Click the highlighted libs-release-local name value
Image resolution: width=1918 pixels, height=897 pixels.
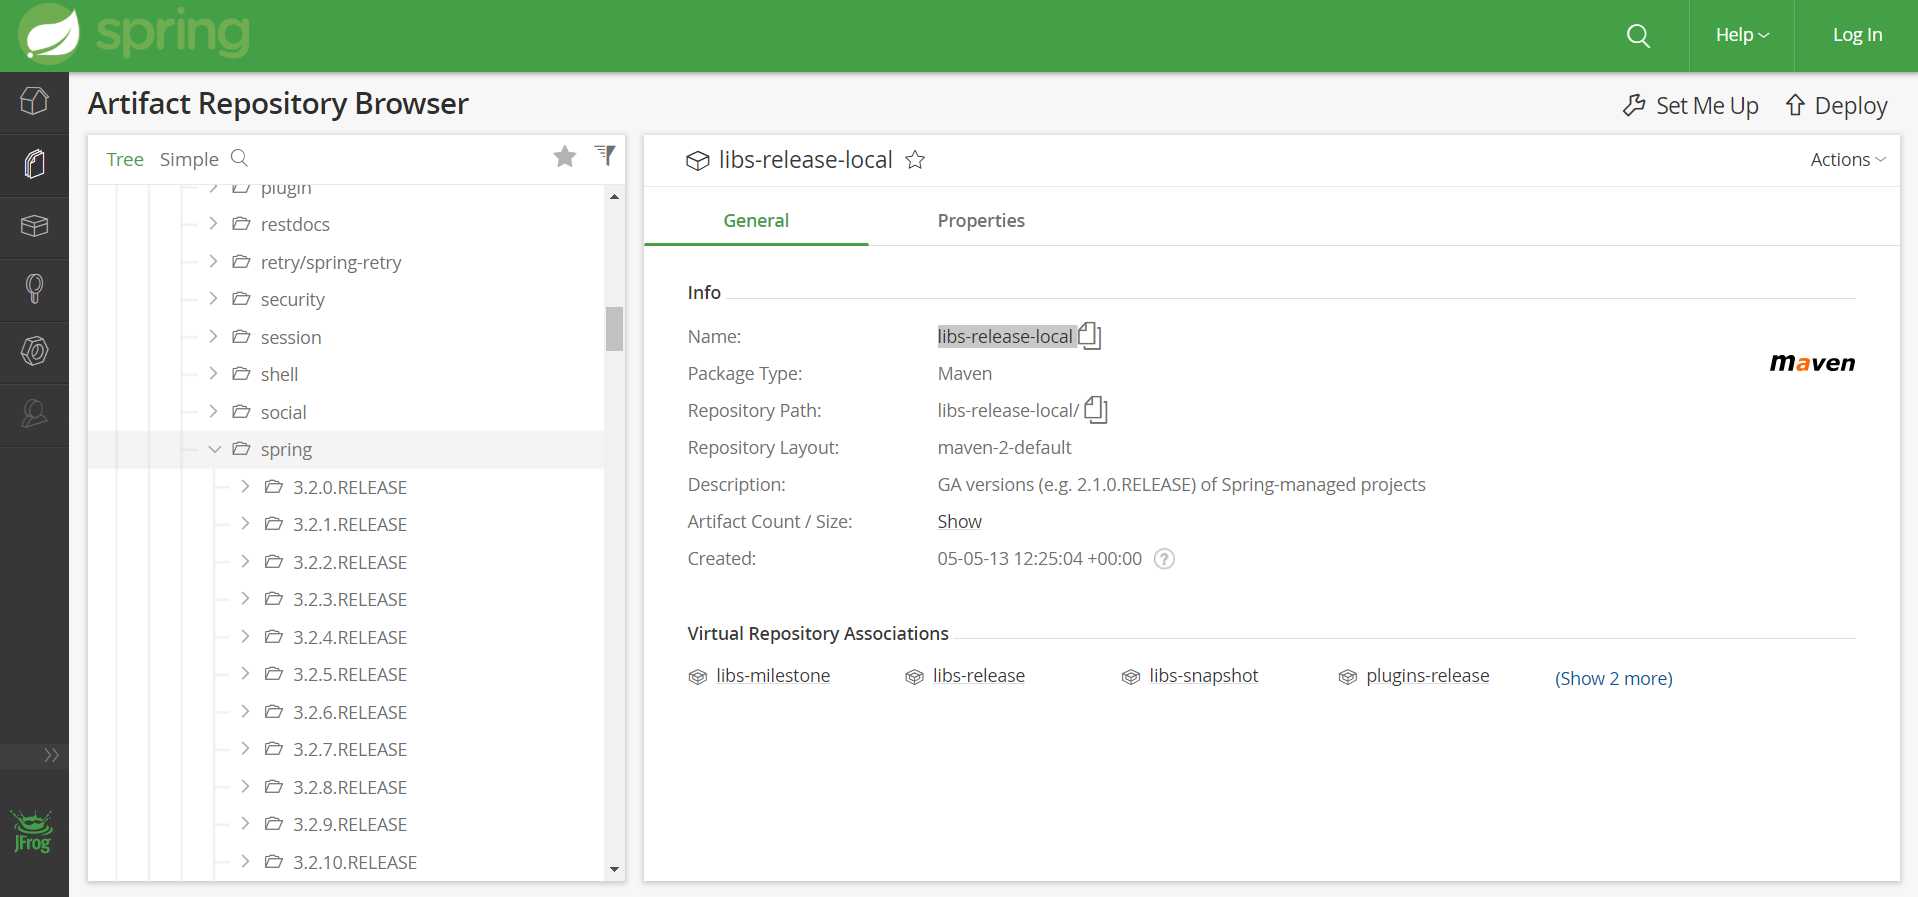[x=1005, y=336]
